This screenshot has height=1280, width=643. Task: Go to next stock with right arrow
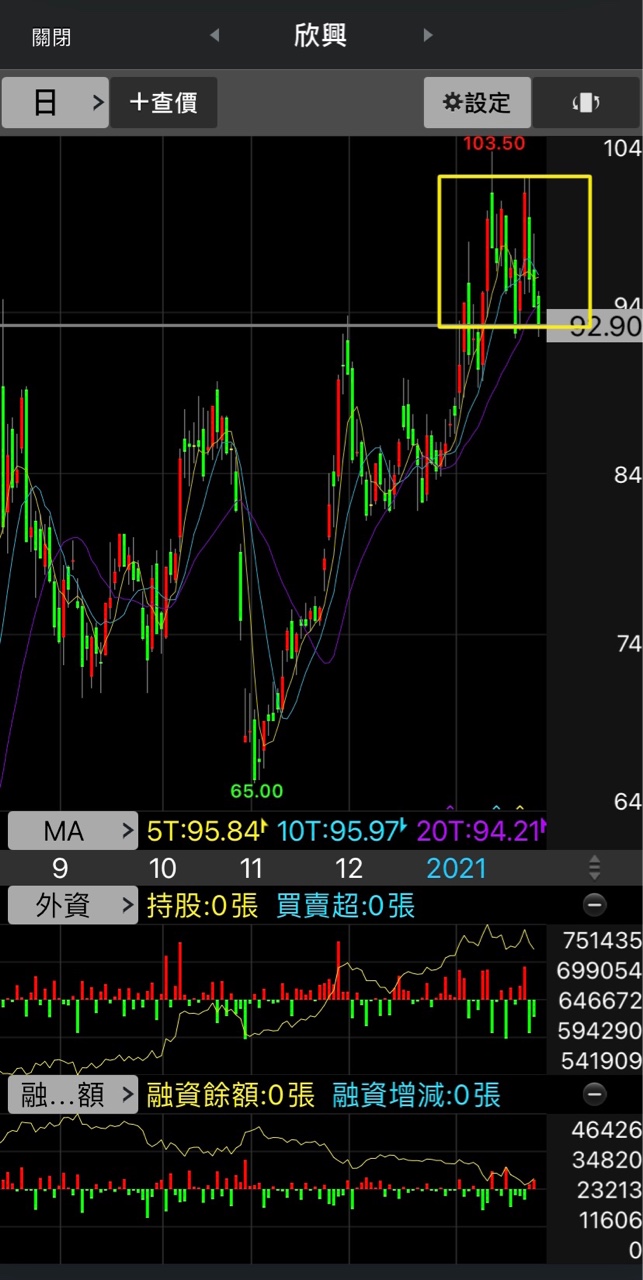(x=428, y=36)
